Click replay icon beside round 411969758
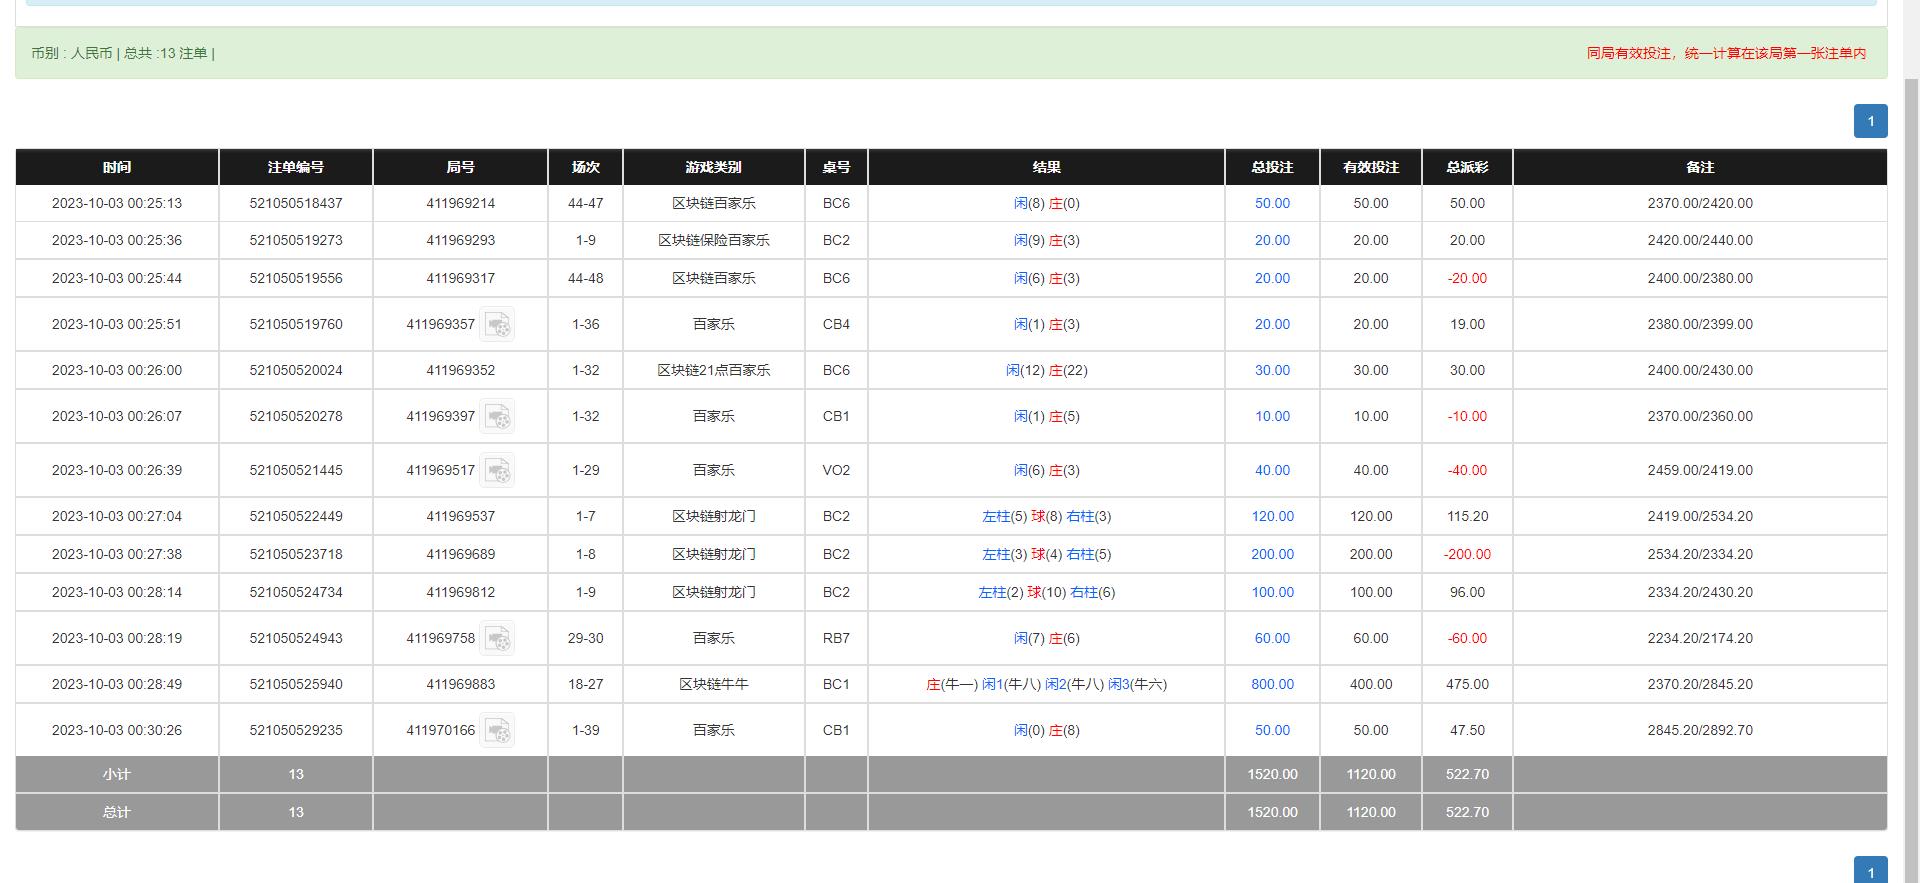The image size is (1920, 883). coord(497,638)
